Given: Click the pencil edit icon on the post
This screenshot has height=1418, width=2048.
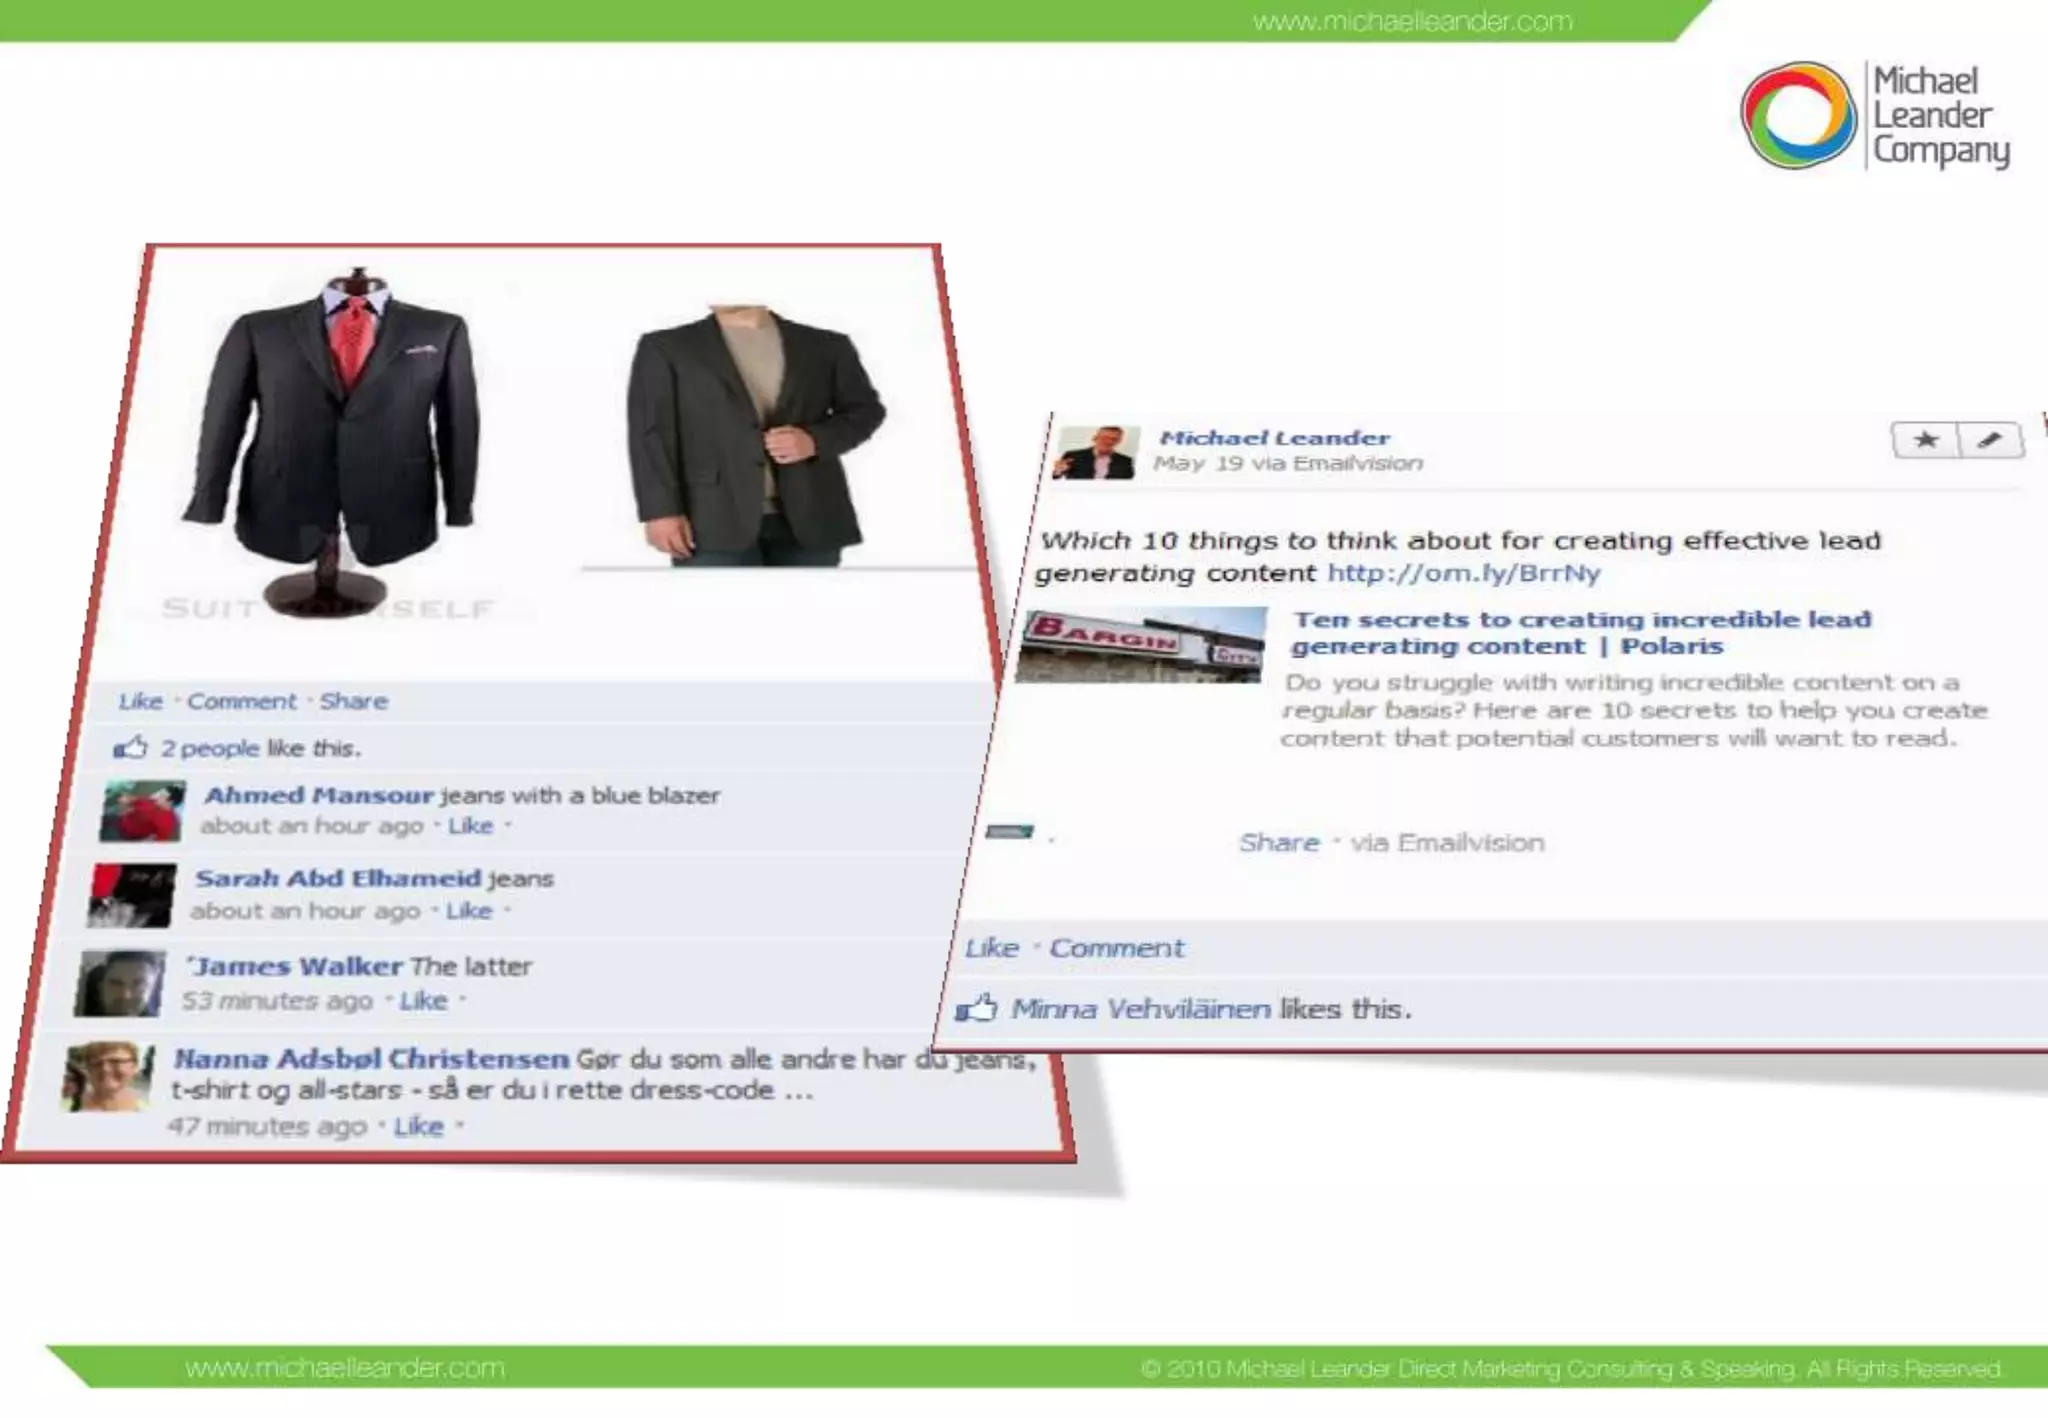Looking at the screenshot, I should point(1990,440).
